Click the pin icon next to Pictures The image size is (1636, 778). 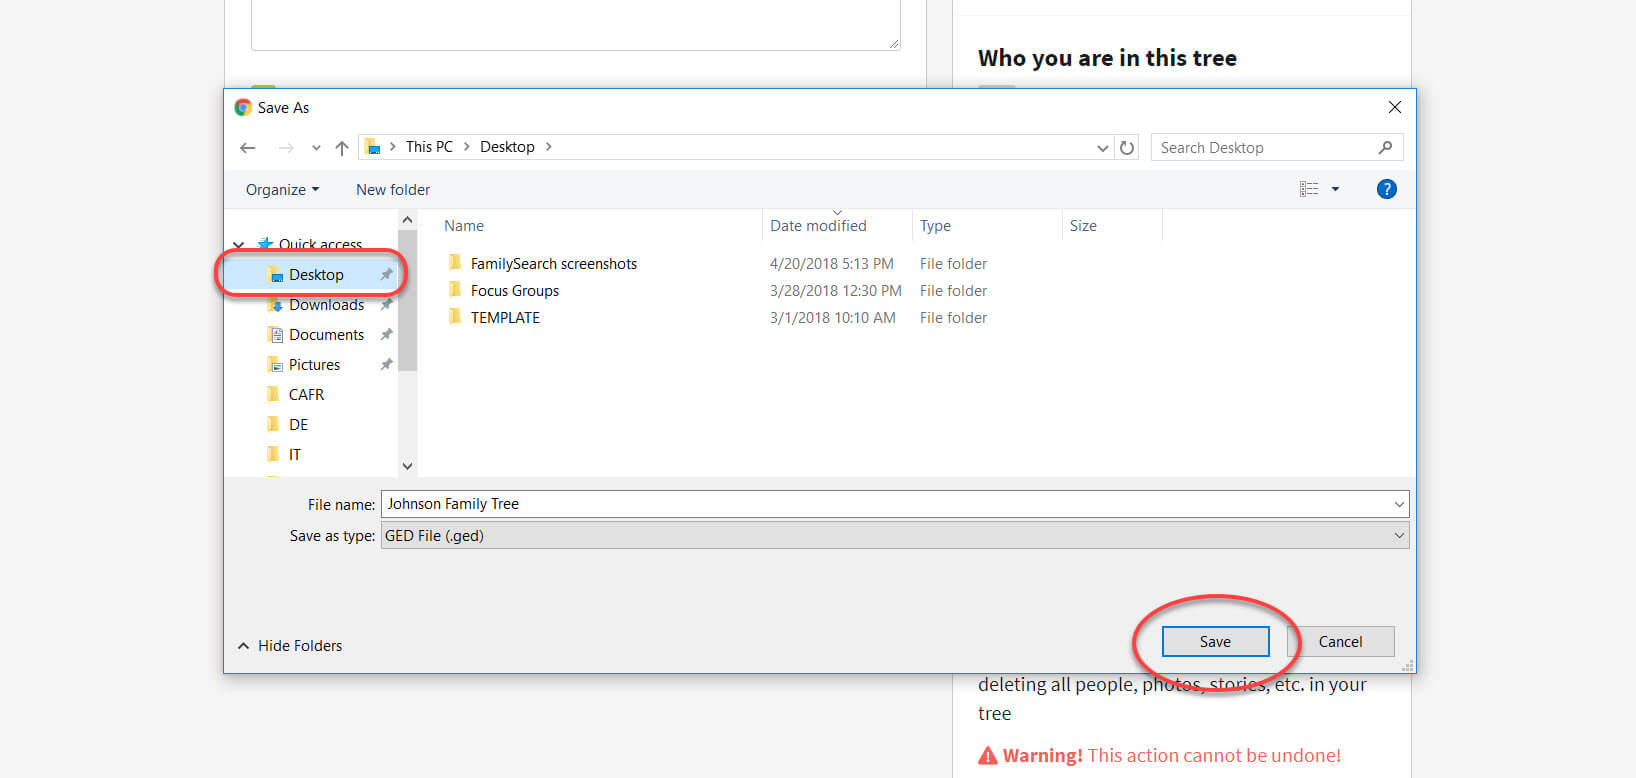click(386, 365)
